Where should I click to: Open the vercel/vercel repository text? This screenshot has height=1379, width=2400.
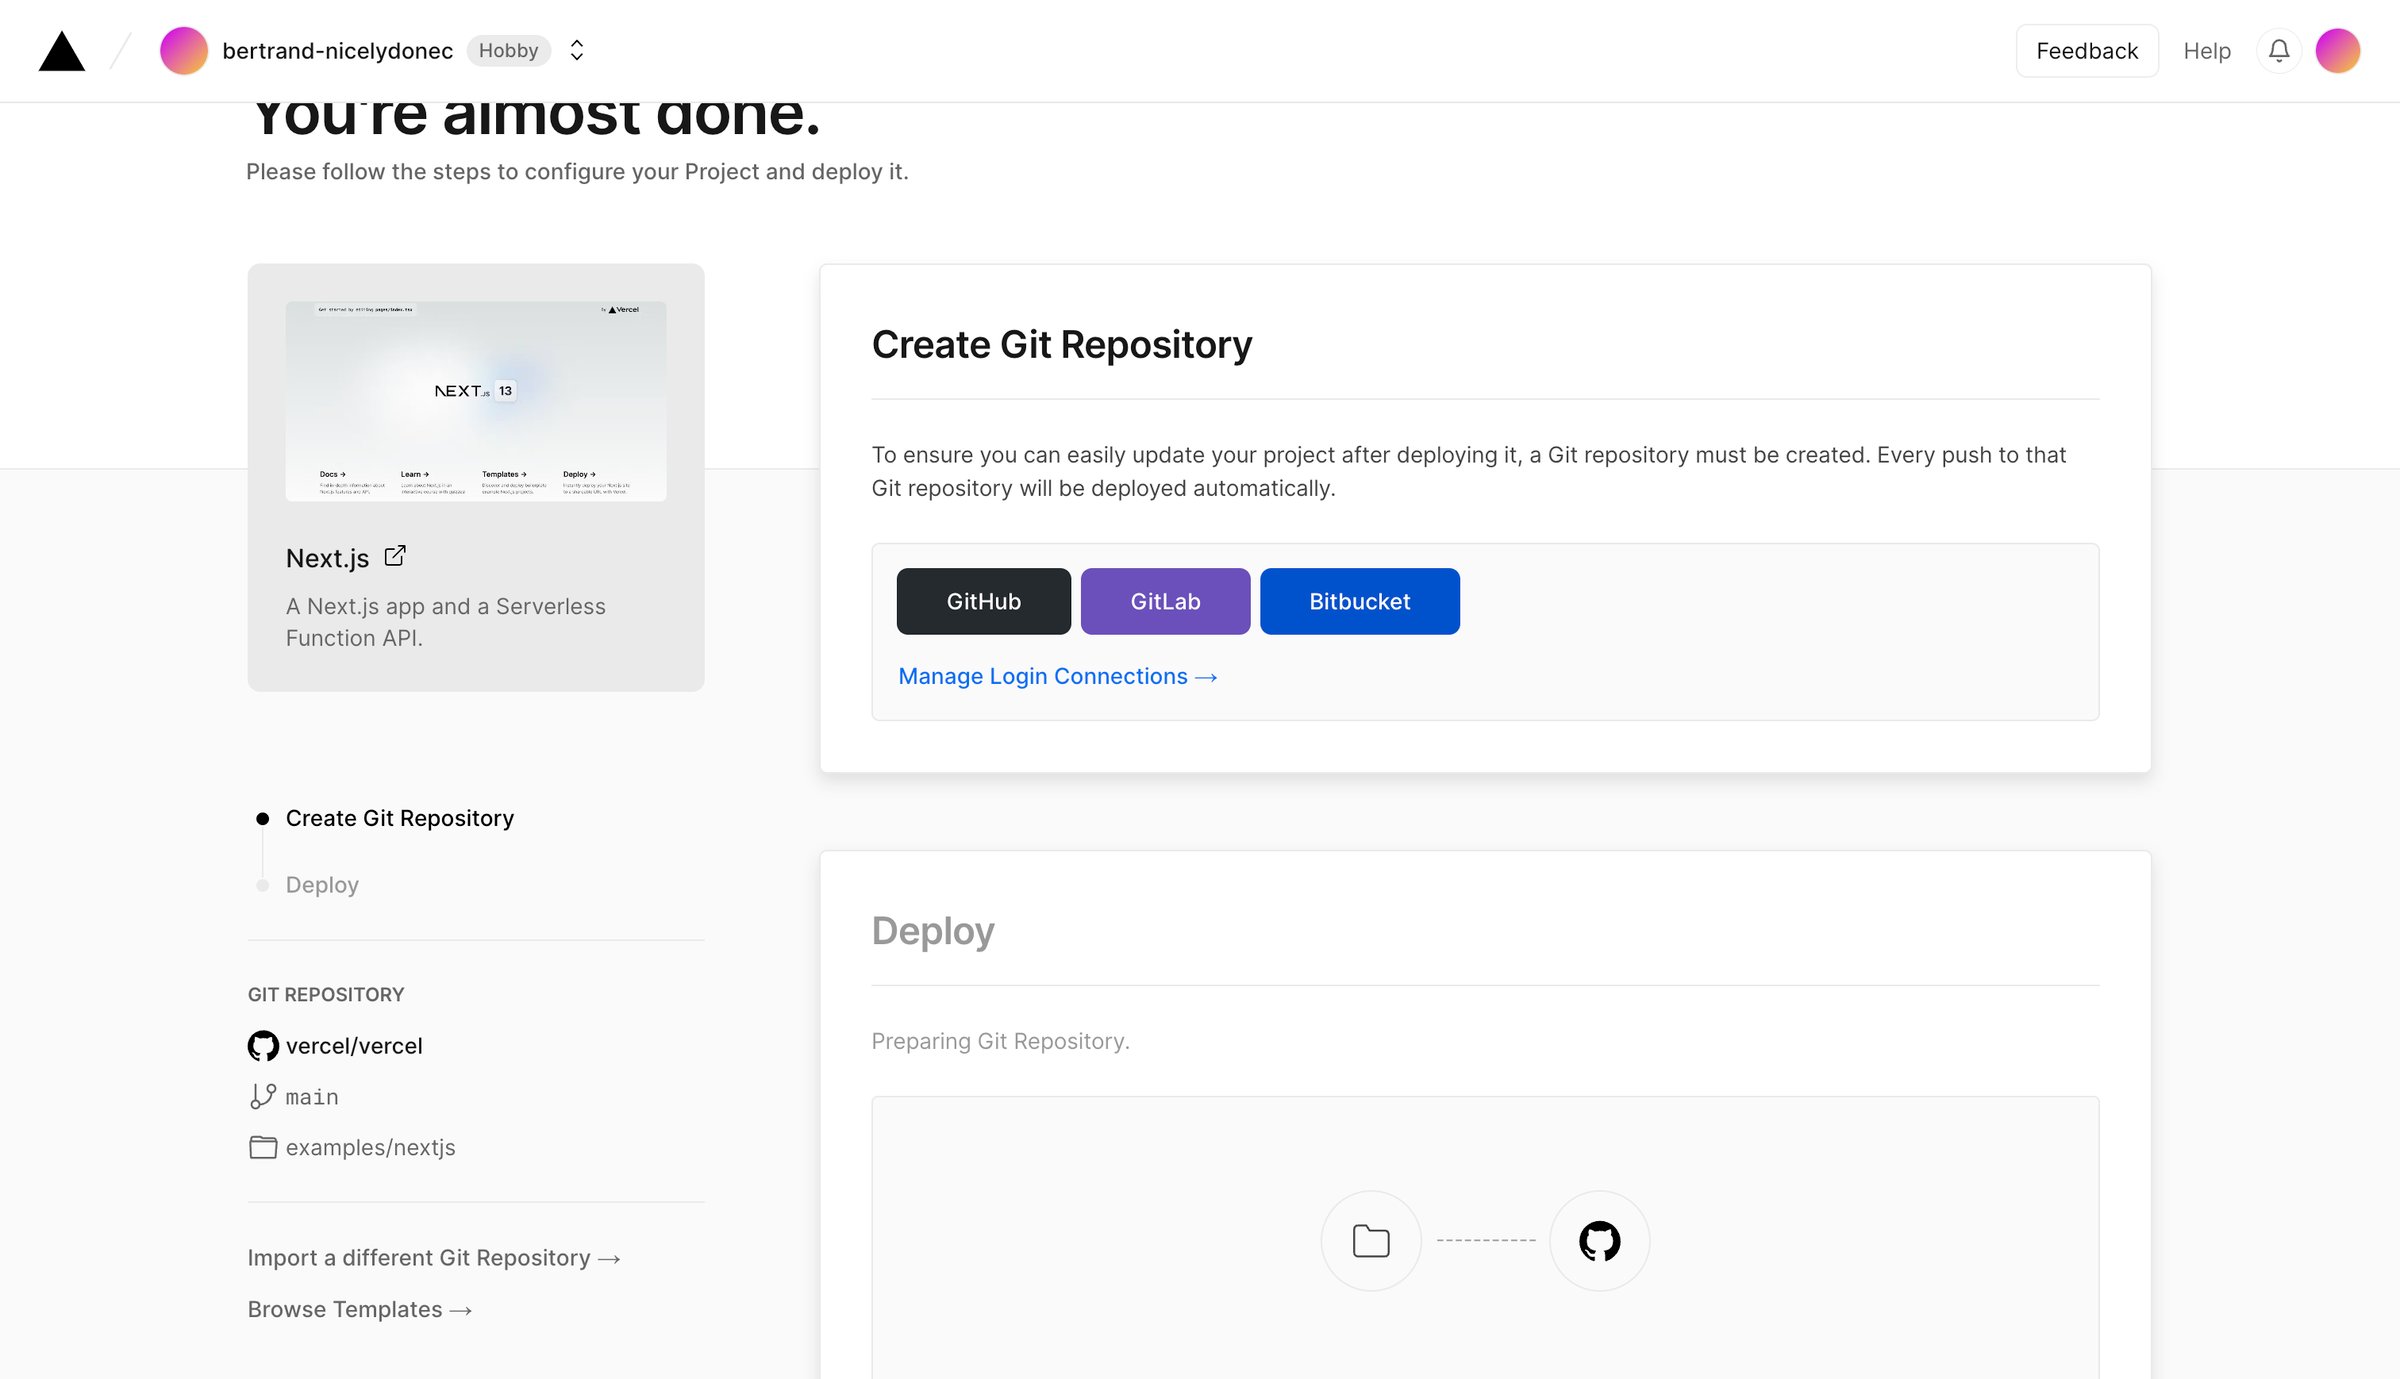(354, 1046)
